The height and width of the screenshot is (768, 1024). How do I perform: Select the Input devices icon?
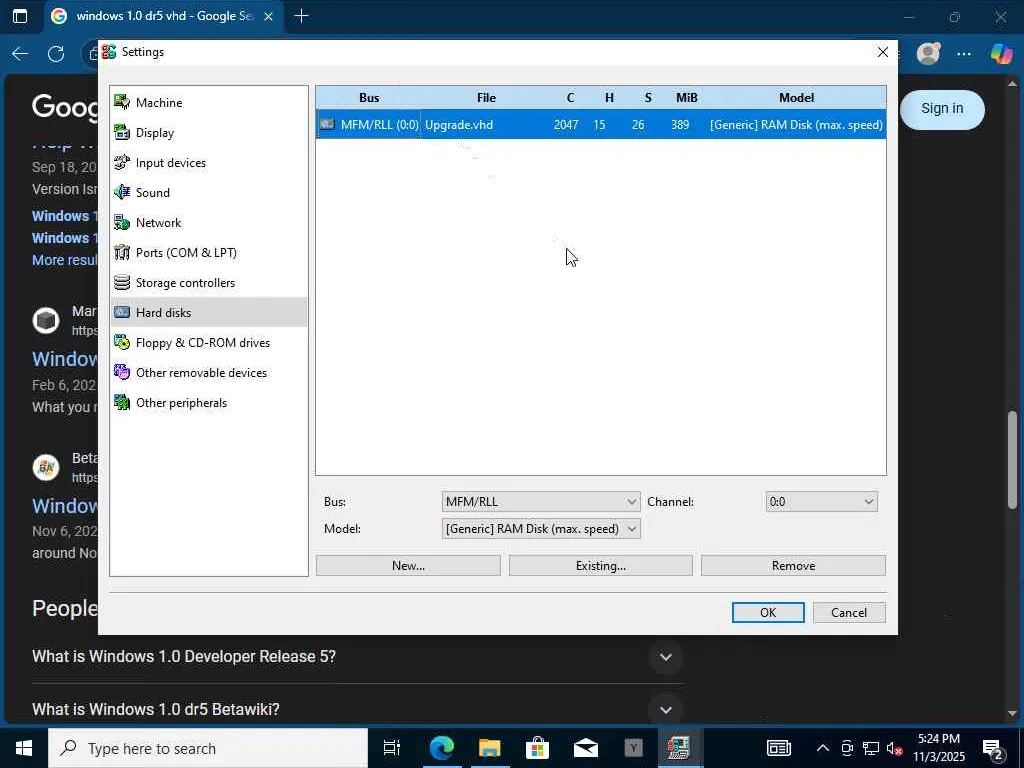pyautogui.click(x=122, y=162)
